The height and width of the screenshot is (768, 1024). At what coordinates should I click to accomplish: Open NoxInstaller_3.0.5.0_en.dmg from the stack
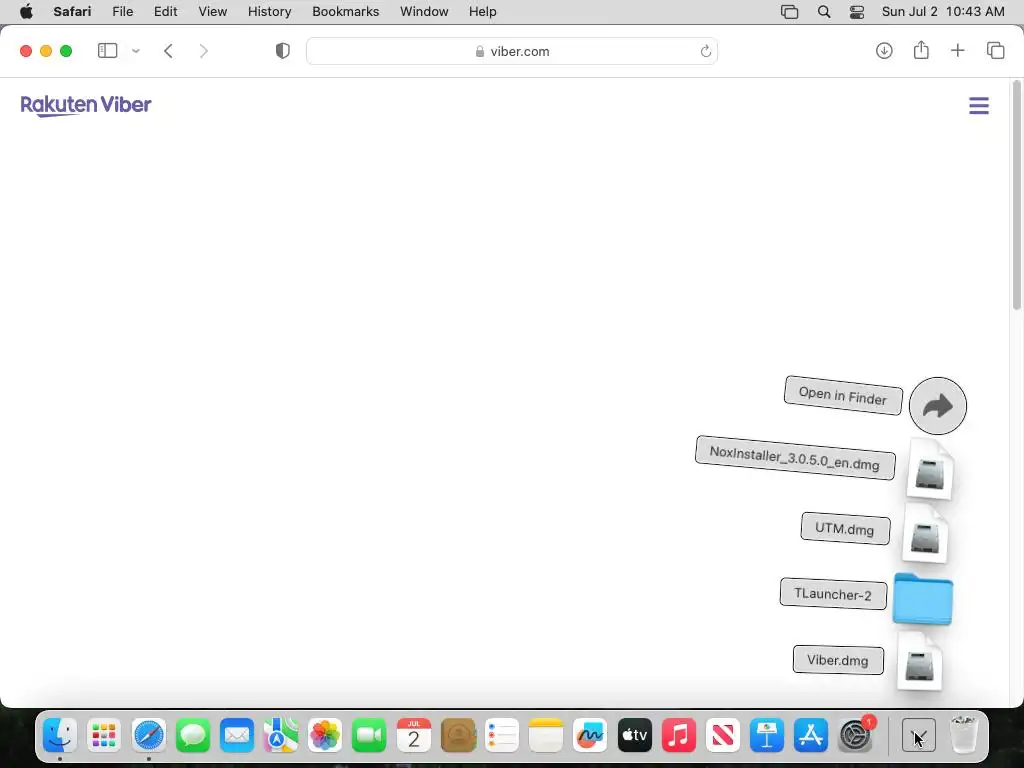[x=930, y=470]
